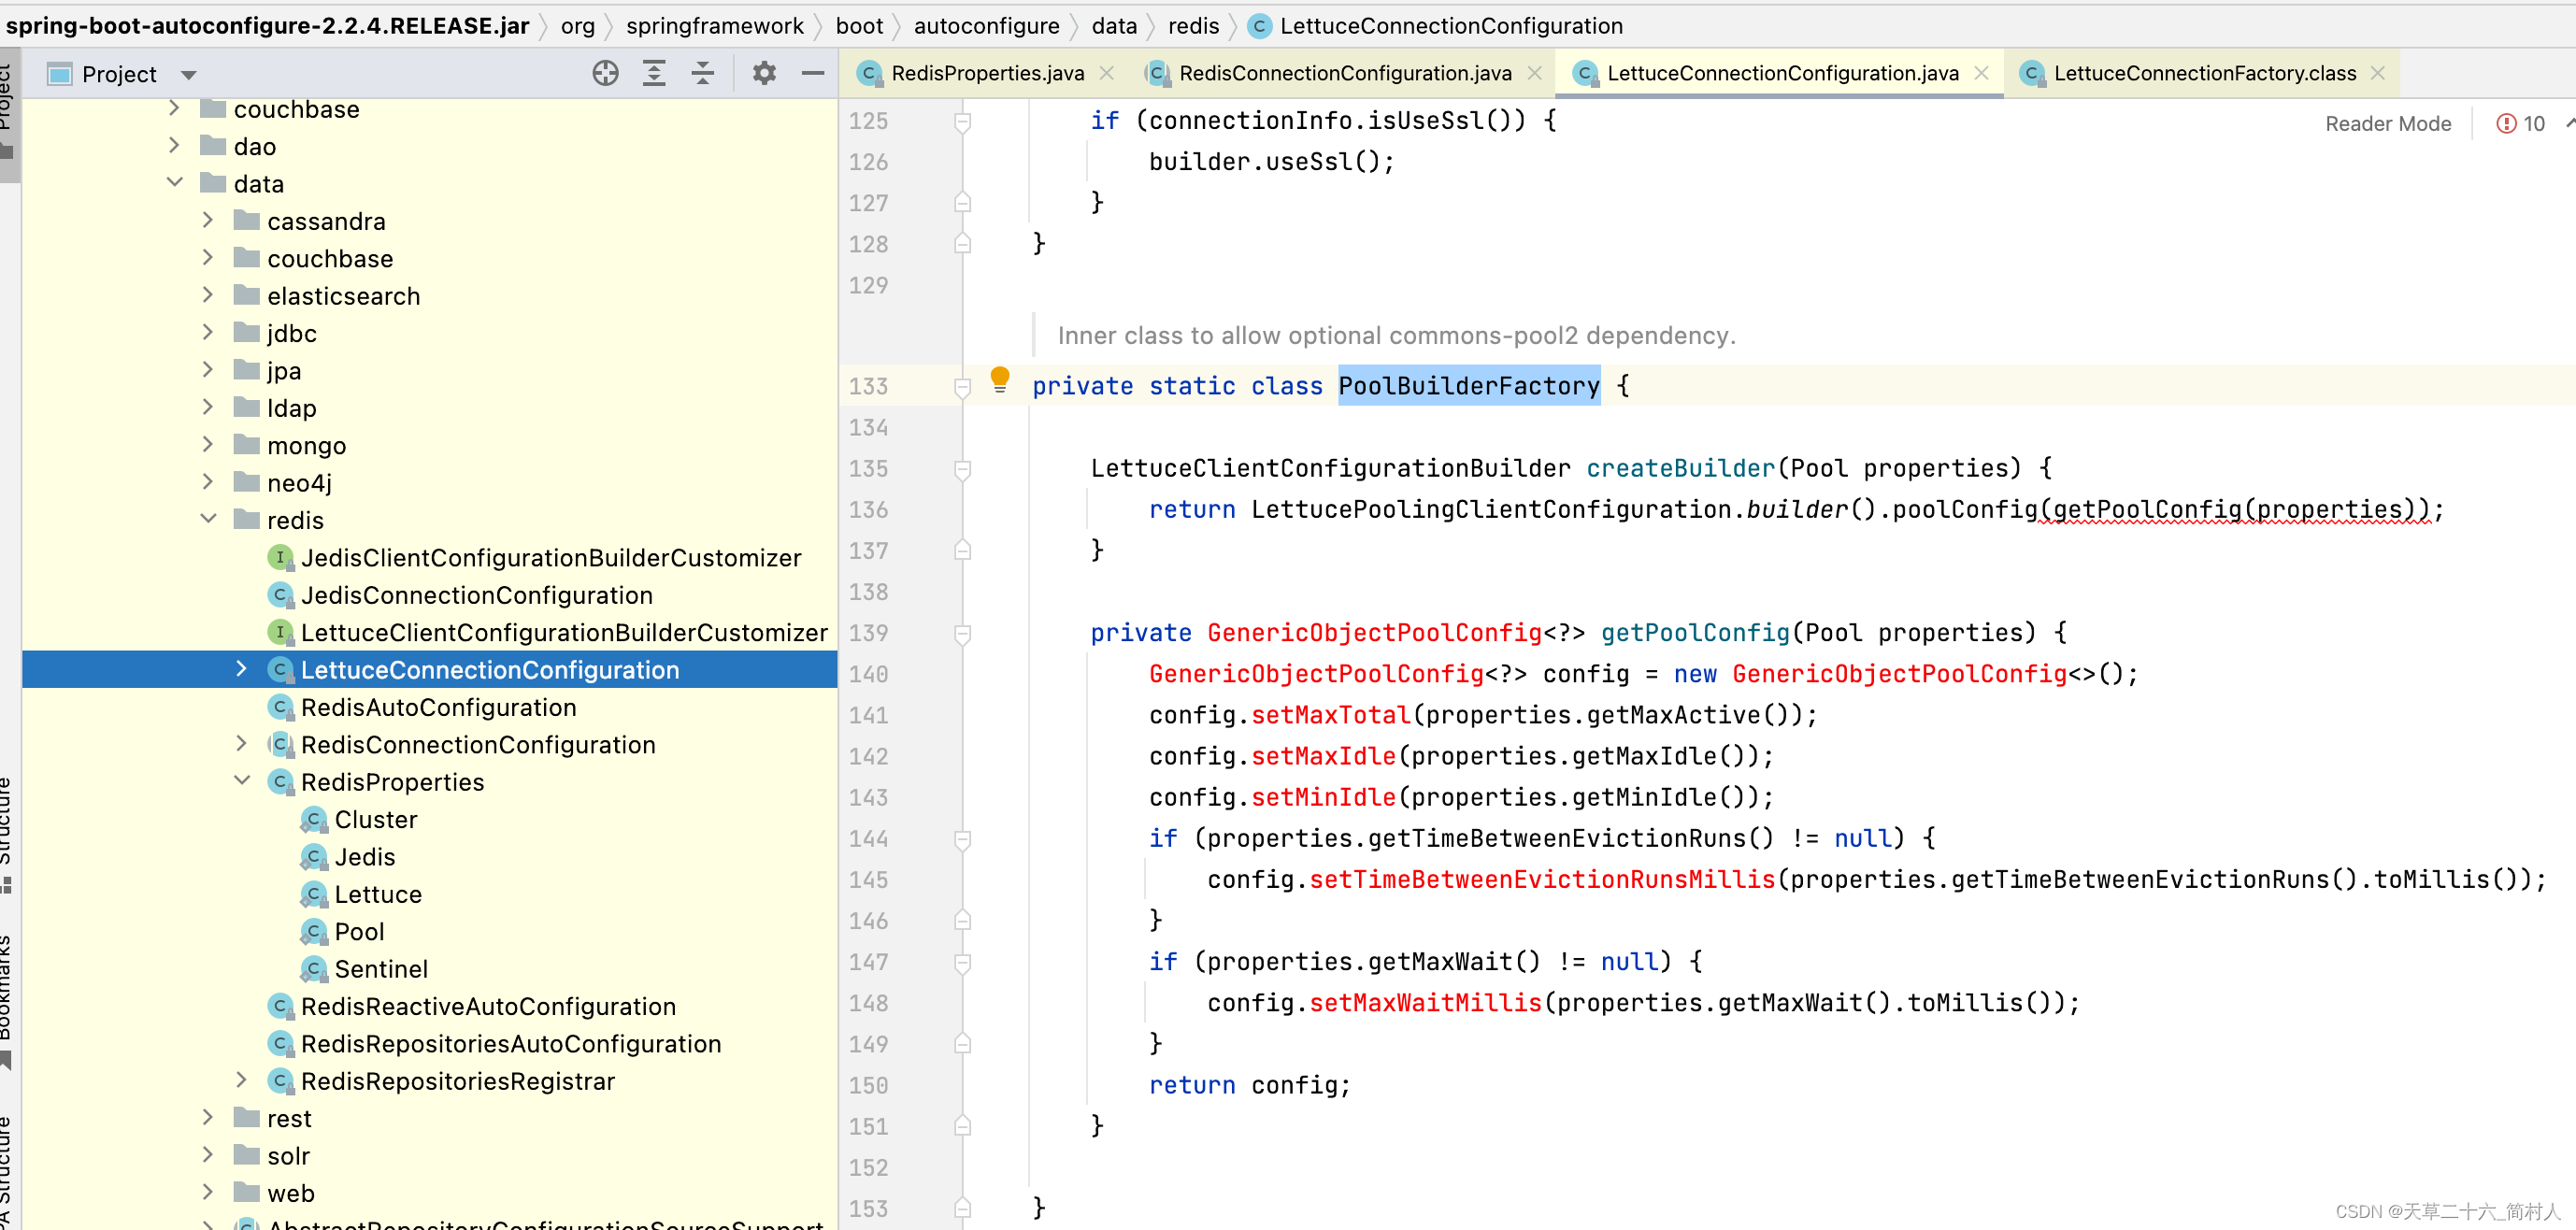This screenshot has width=2576, height=1230.
Task: Click the Reader Mode button top right
Action: [x=2385, y=123]
